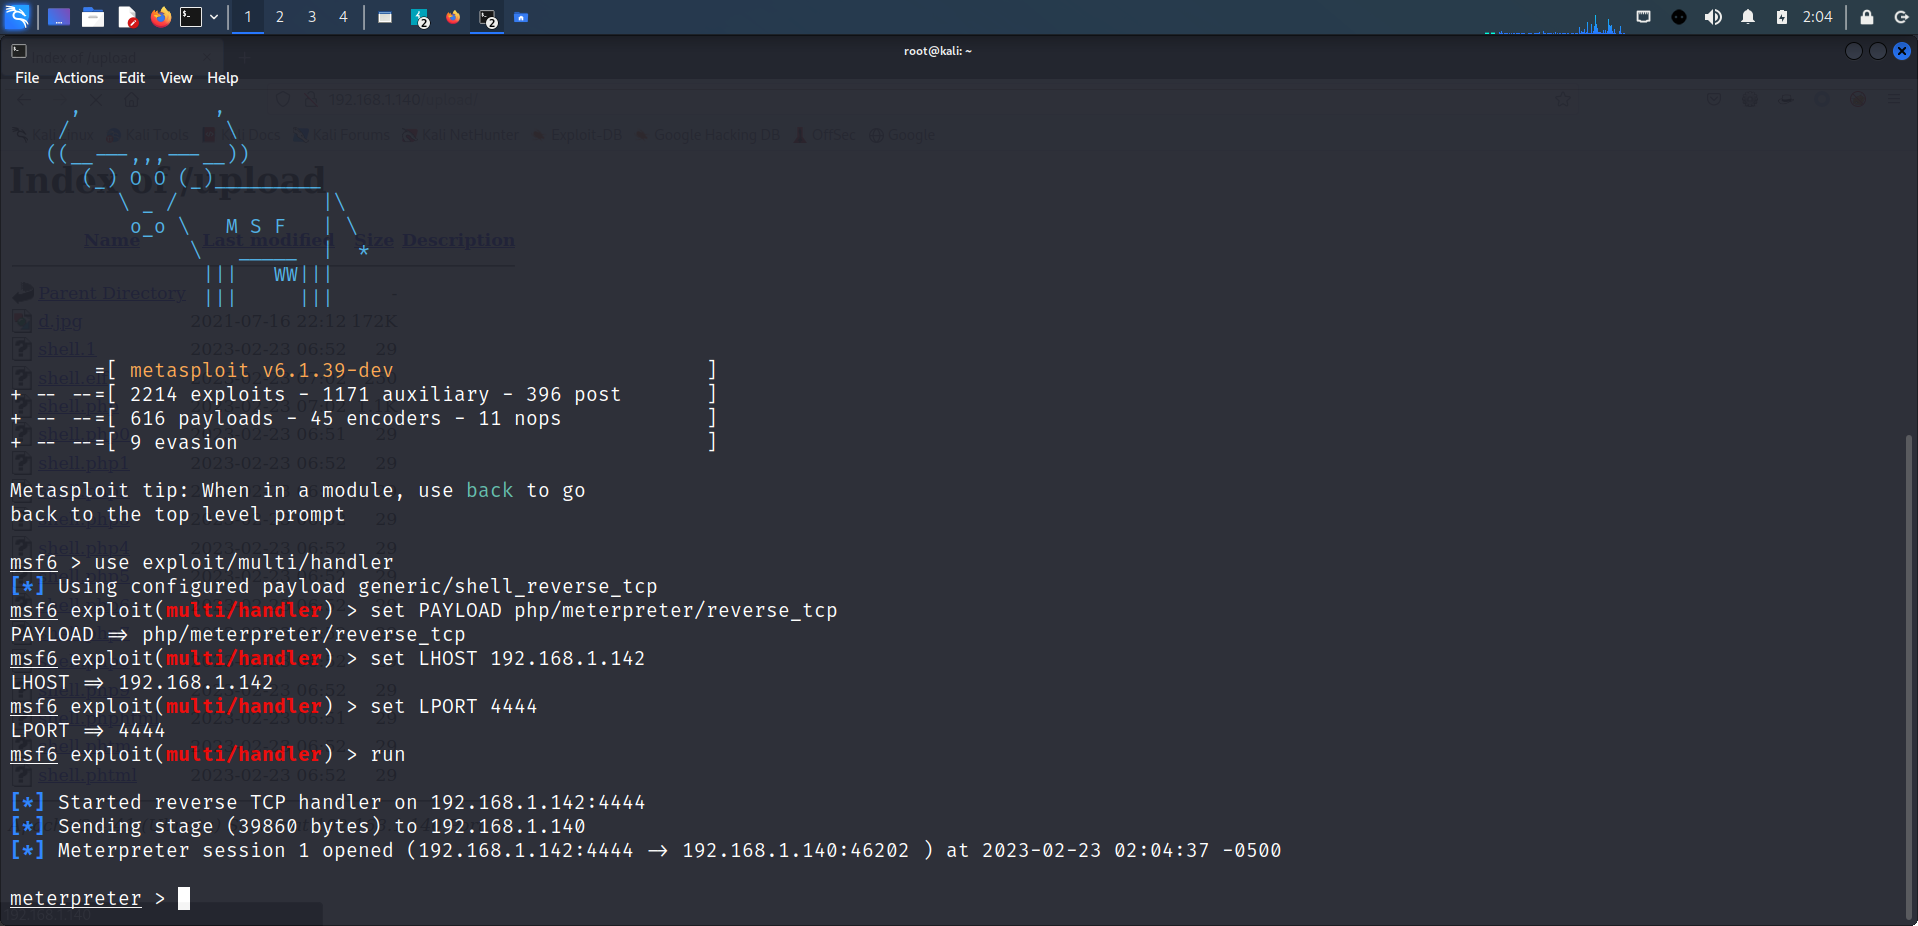This screenshot has width=1918, height=926.
Task: Select the terminal taskbar button with badge 2
Action: (x=487, y=17)
